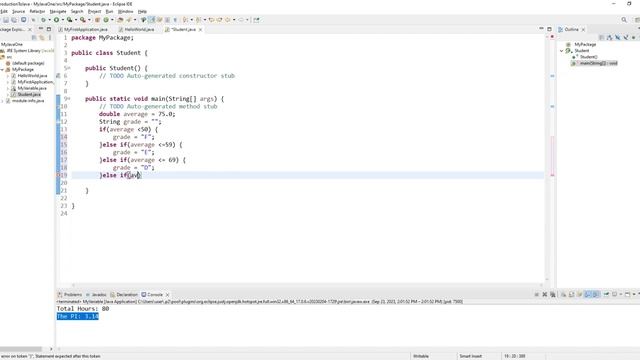Image resolution: width=640 pixels, height=360 pixels.
Task: Close the Package Explorer view tab
Action: (30, 29)
